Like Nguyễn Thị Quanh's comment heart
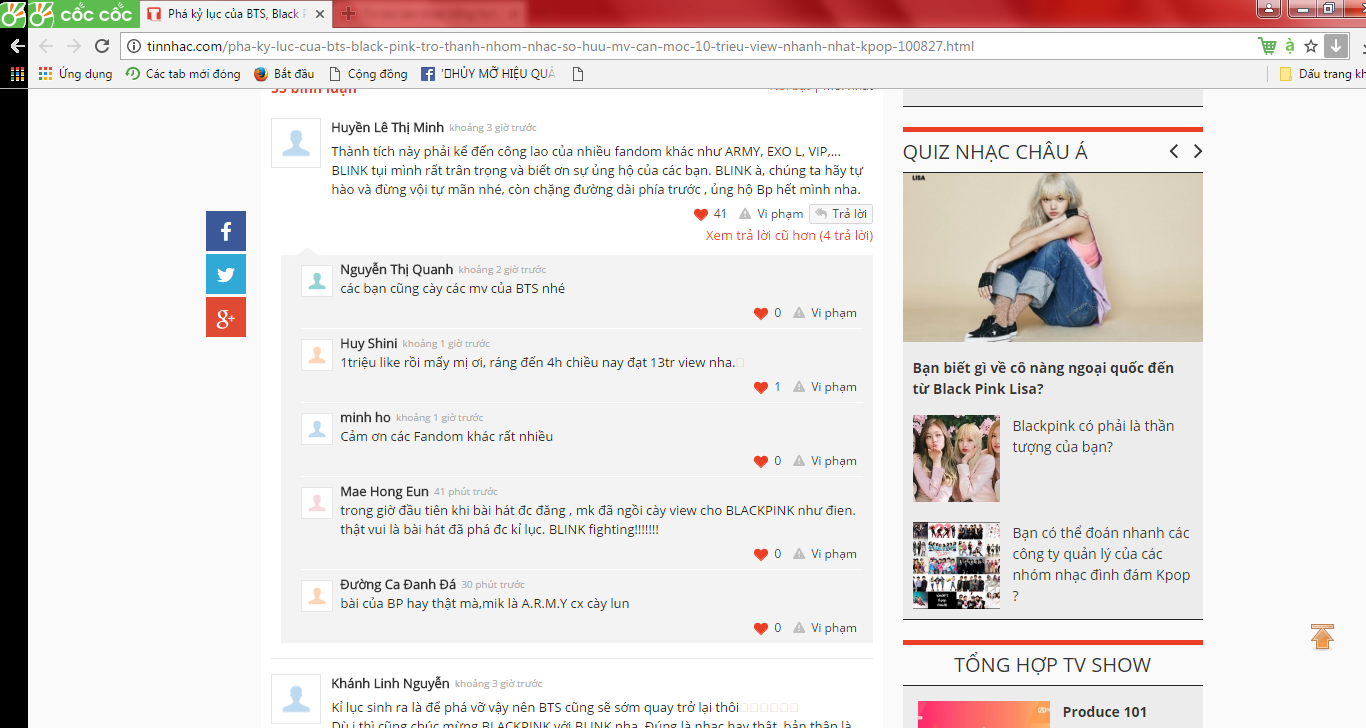 tap(761, 313)
